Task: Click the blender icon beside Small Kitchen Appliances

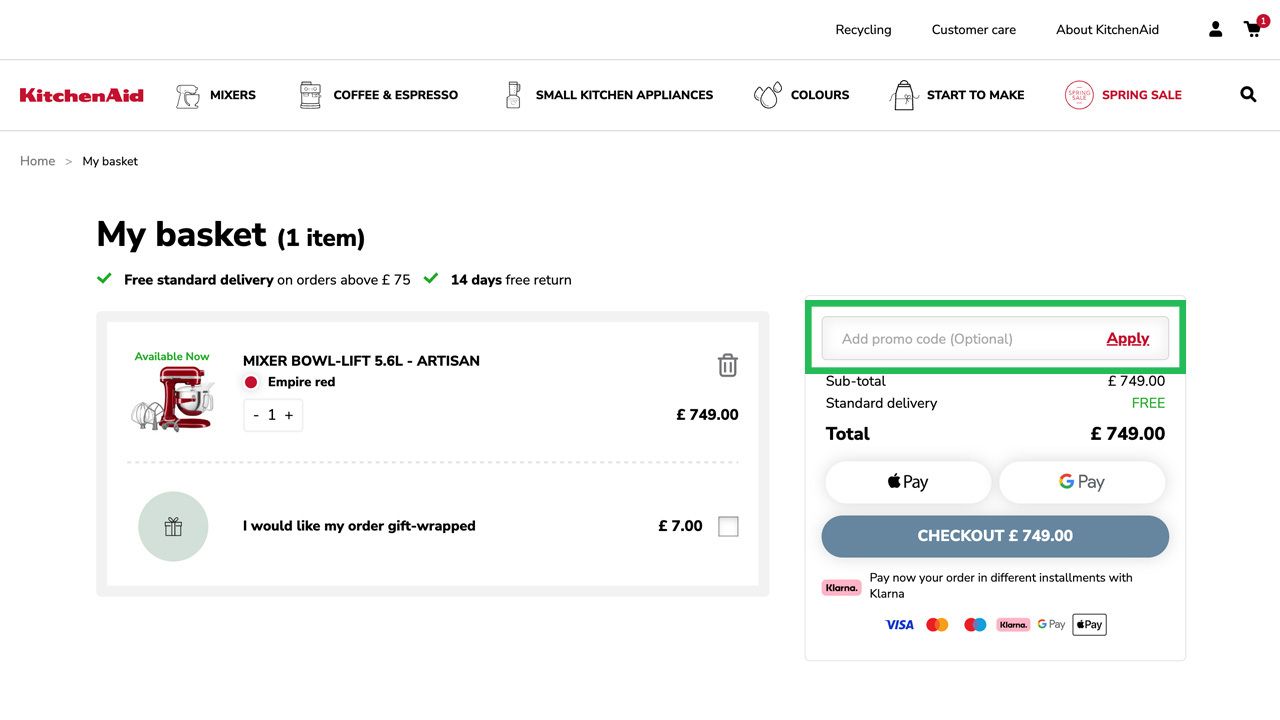Action: [x=513, y=95]
